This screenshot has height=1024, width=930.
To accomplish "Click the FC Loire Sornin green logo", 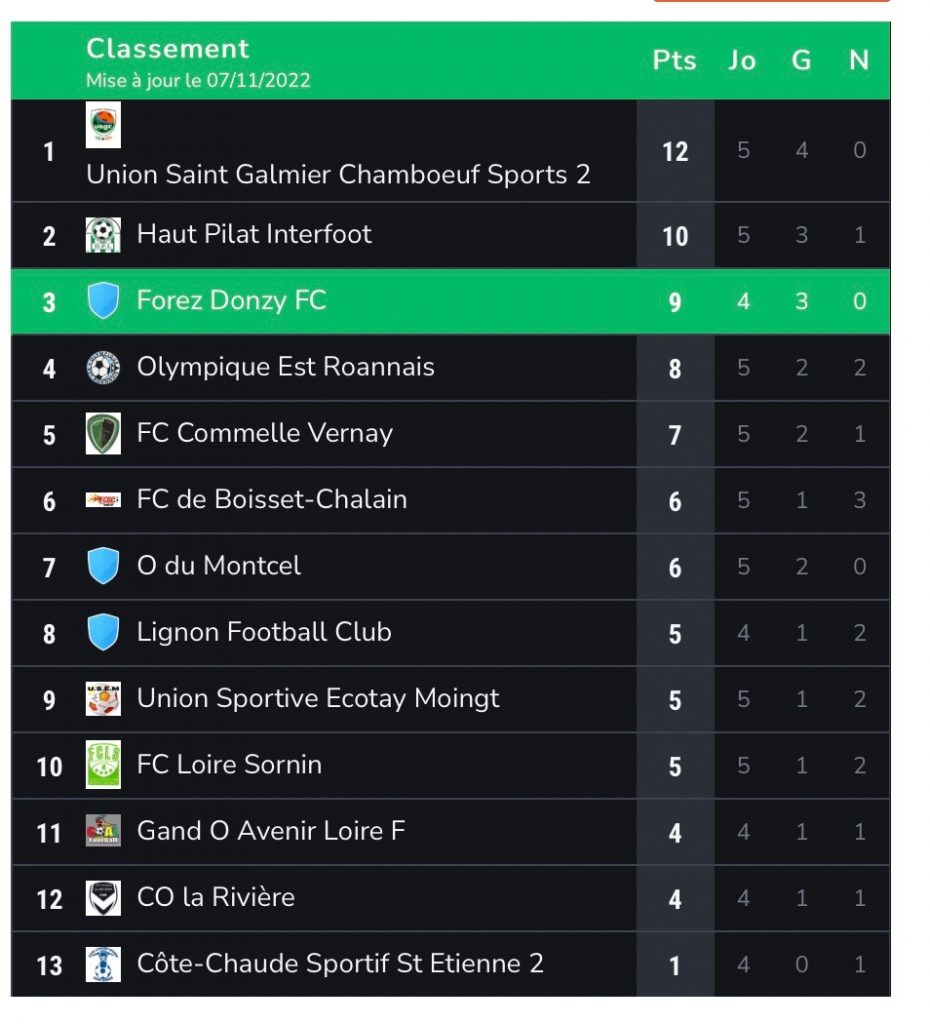I will (103, 765).
